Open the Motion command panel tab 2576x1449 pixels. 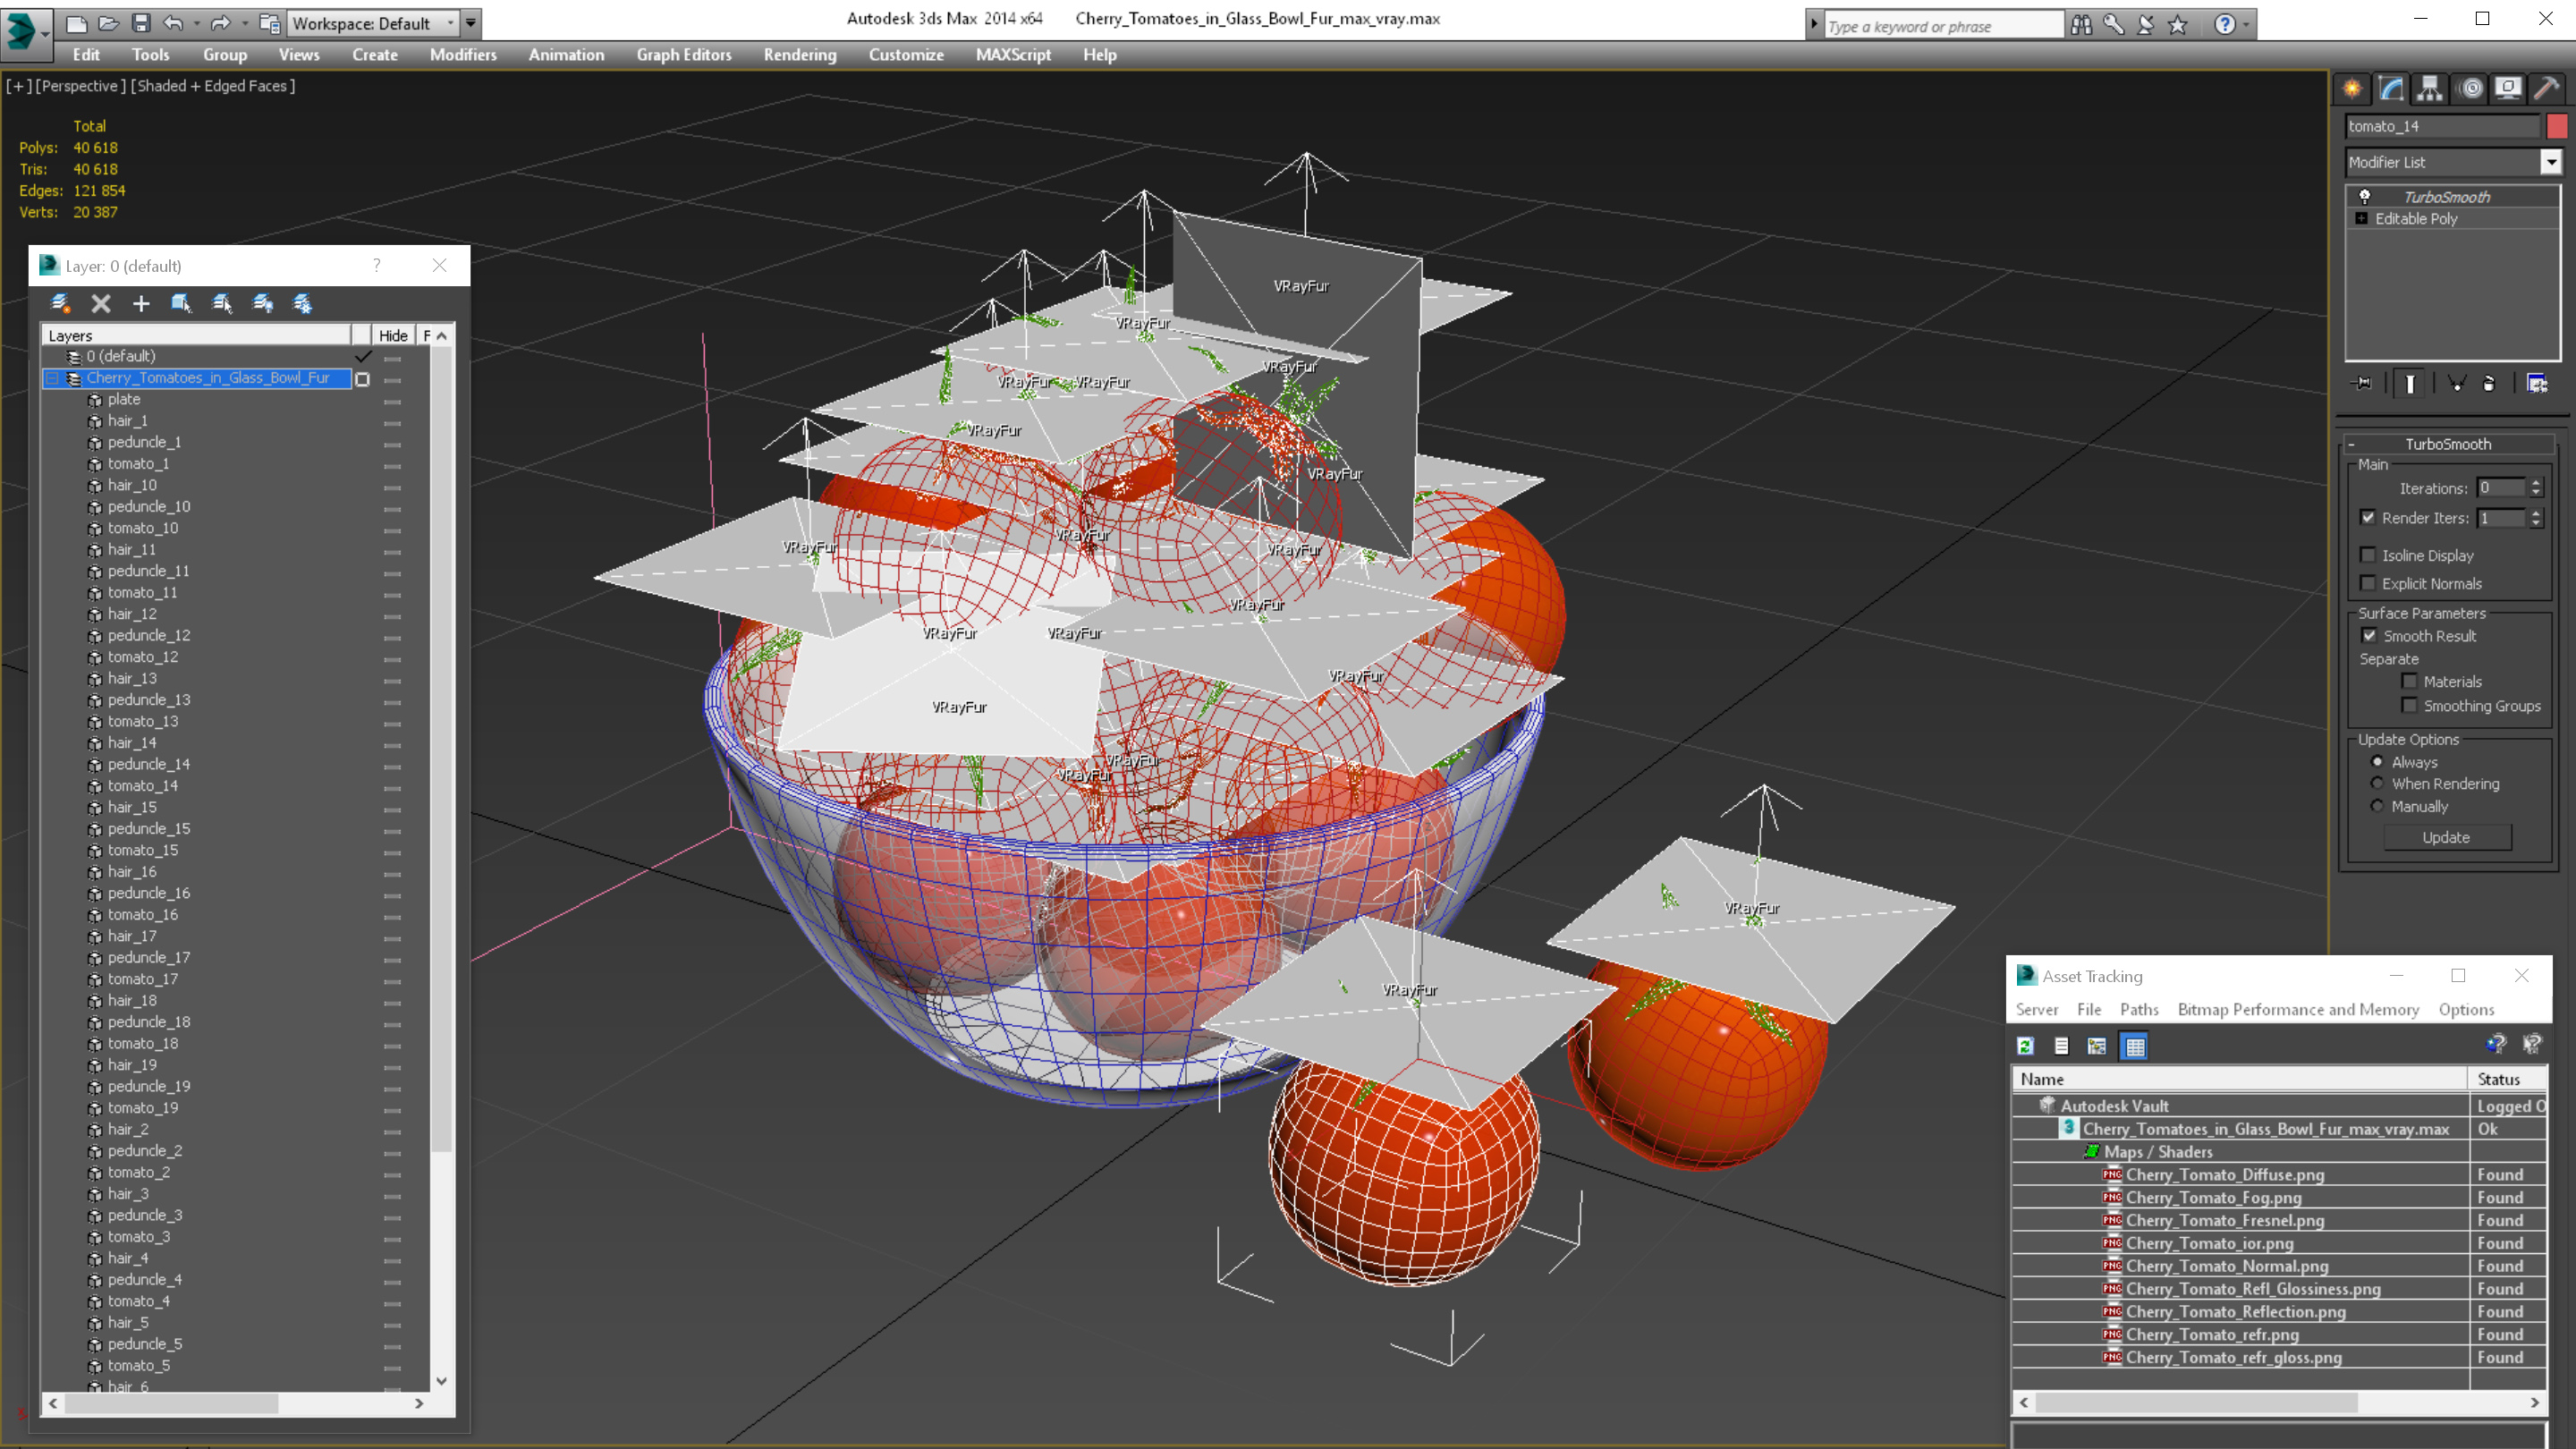pyautogui.click(x=2470, y=89)
